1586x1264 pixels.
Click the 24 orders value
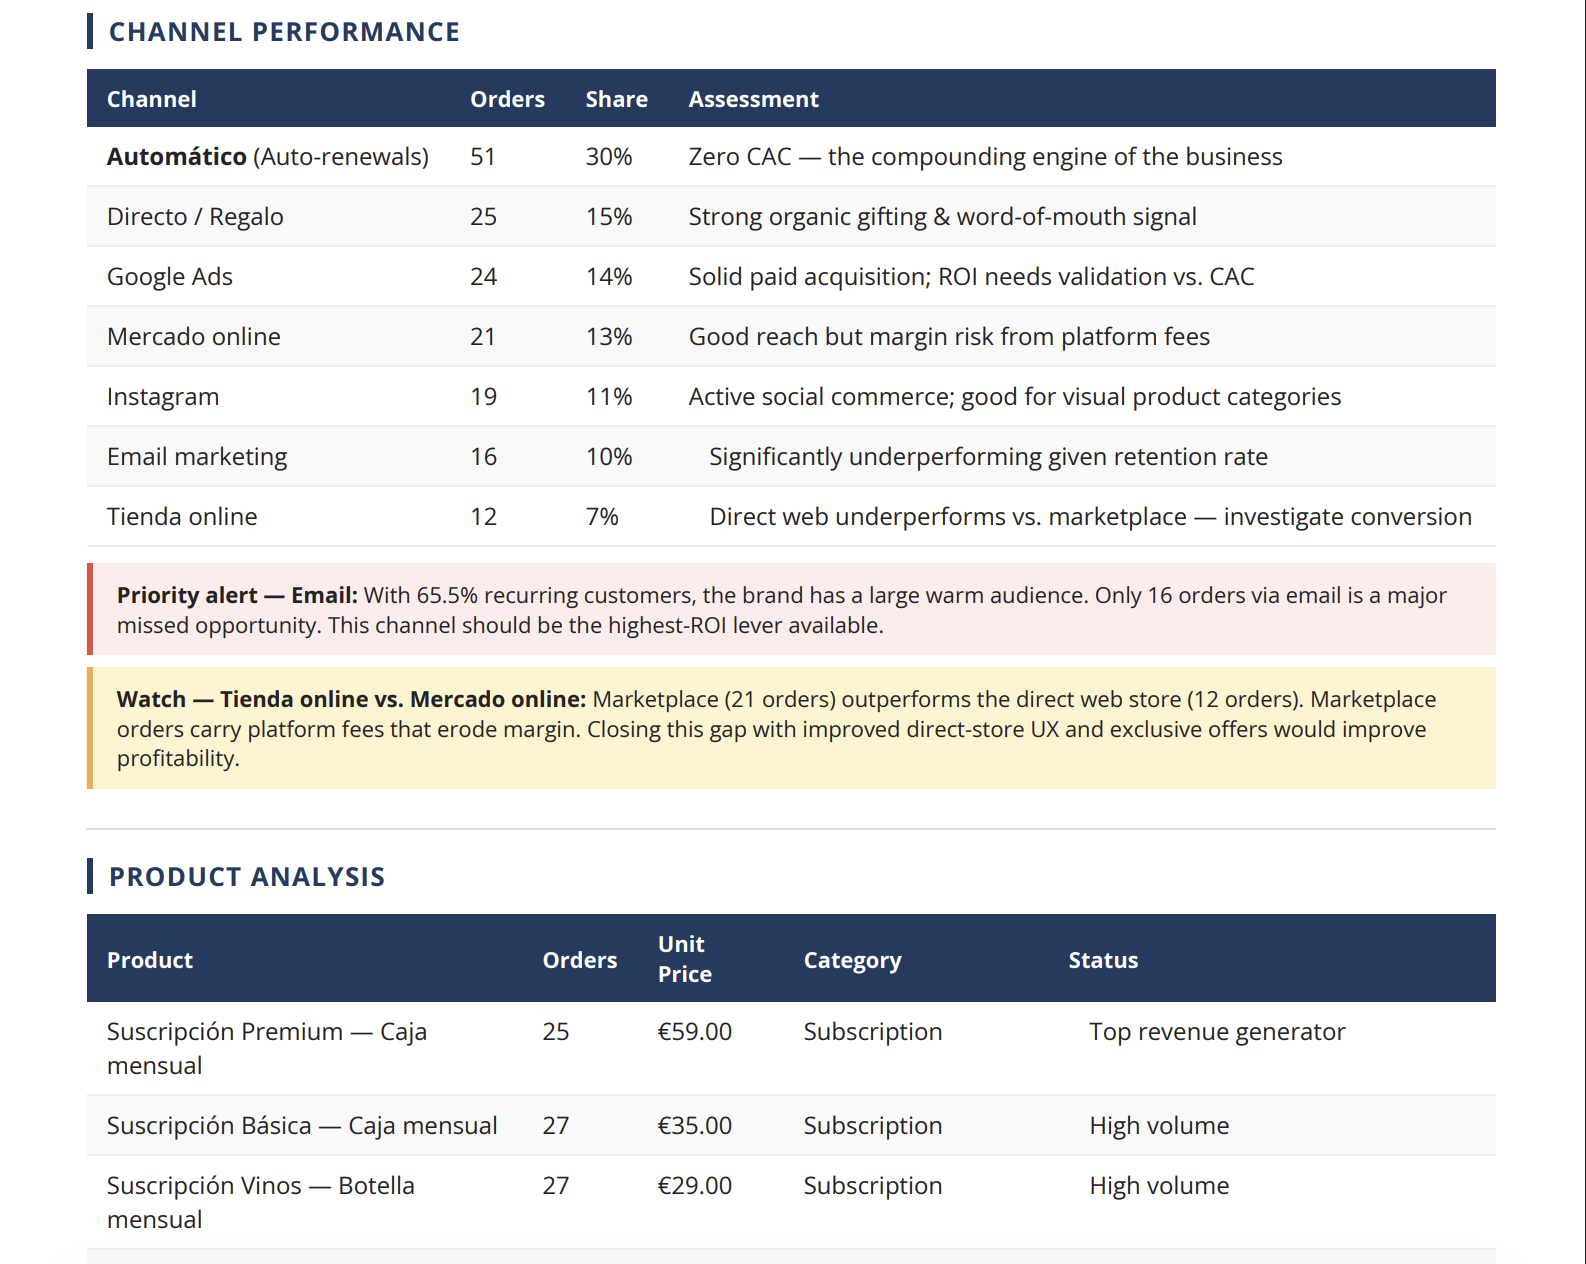coord(483,277)
